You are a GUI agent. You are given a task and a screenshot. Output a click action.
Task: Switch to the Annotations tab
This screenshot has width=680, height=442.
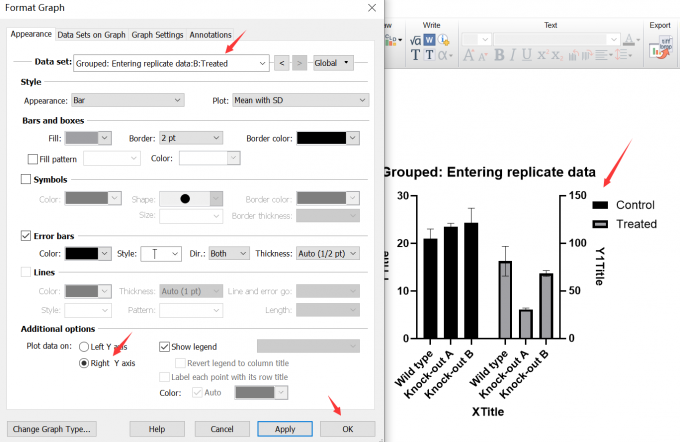coord(210,35)
